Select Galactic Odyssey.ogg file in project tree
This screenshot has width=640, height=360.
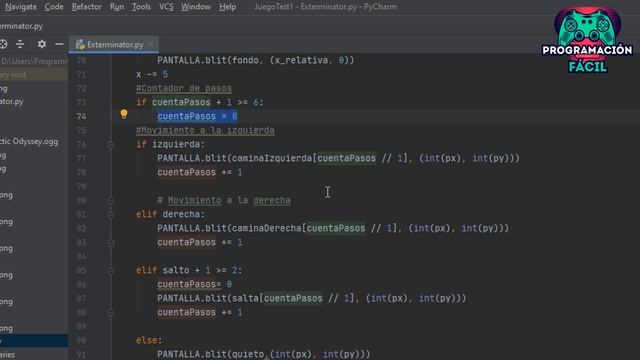click(x=29, y=142)
